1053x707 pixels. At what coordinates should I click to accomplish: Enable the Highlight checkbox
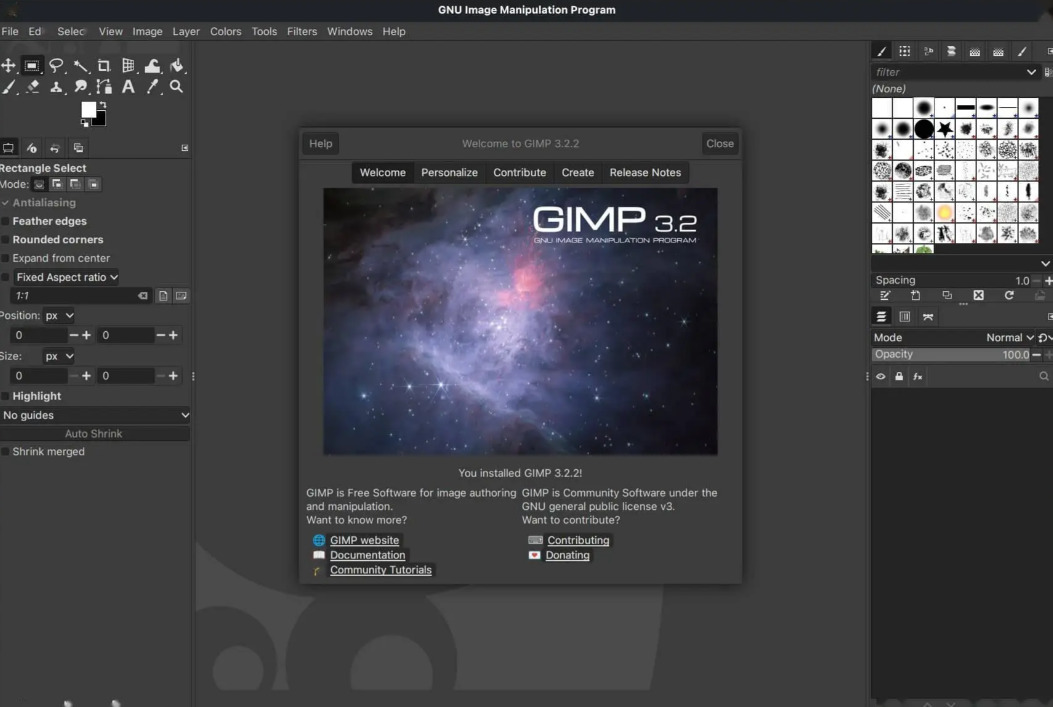(5, 396)
